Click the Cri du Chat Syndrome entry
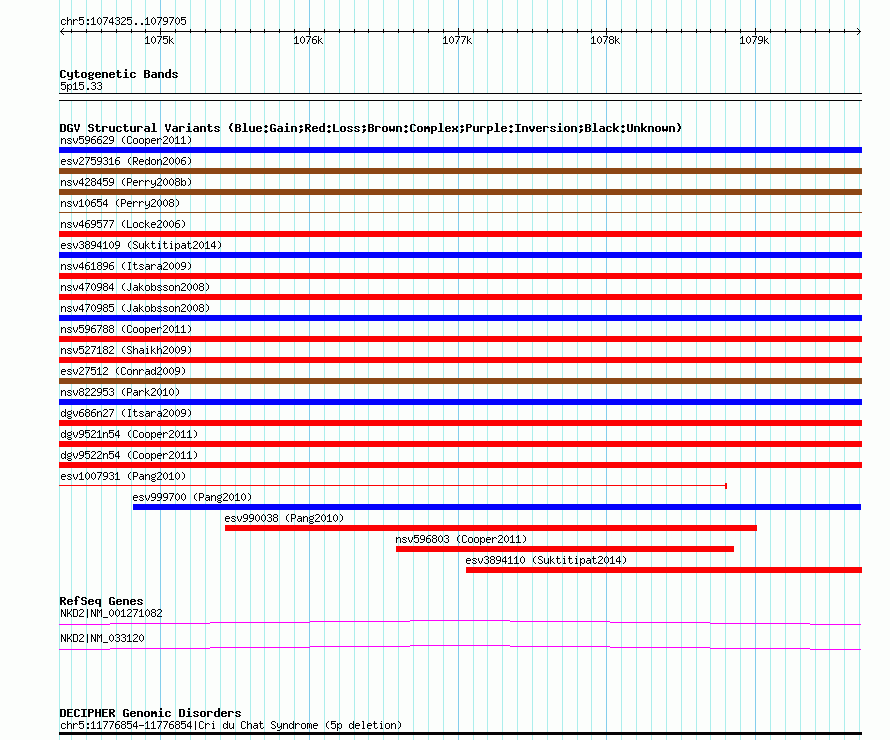 coord(230,725)
